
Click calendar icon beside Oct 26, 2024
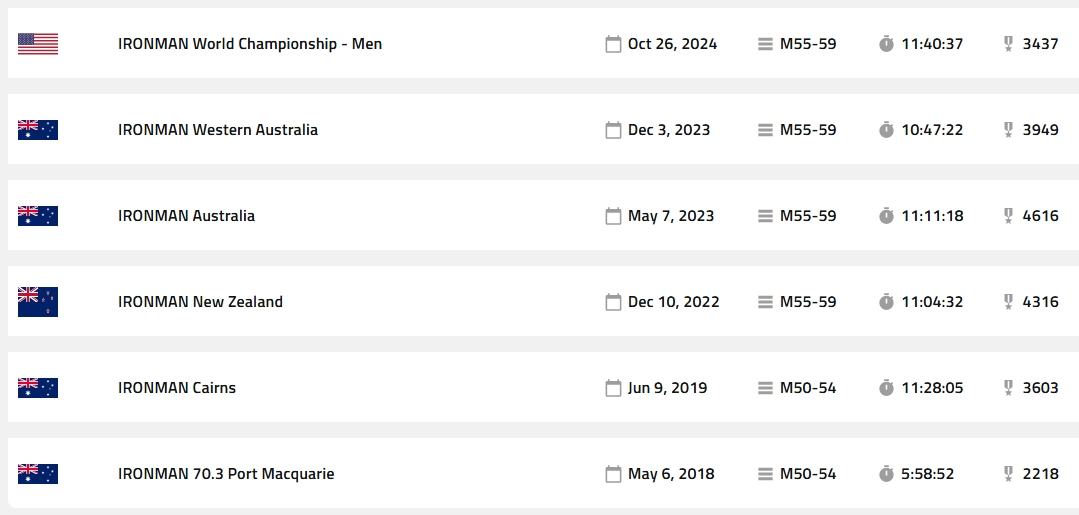[613, 44]
